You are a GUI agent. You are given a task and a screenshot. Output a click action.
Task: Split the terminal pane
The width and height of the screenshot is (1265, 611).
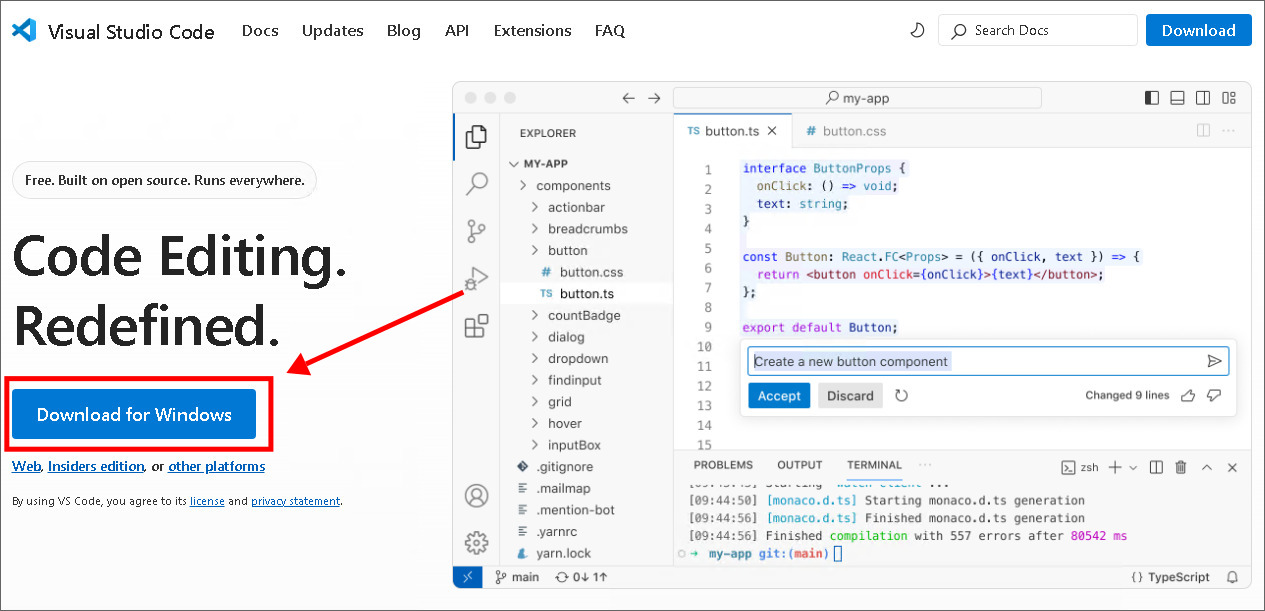[x=1157, y=466]
